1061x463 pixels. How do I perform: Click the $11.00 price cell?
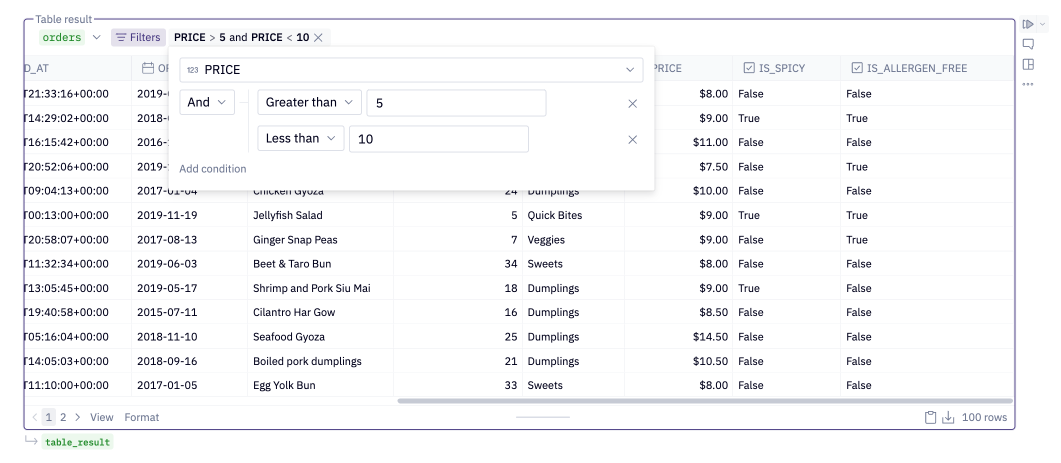coord(694,142)
